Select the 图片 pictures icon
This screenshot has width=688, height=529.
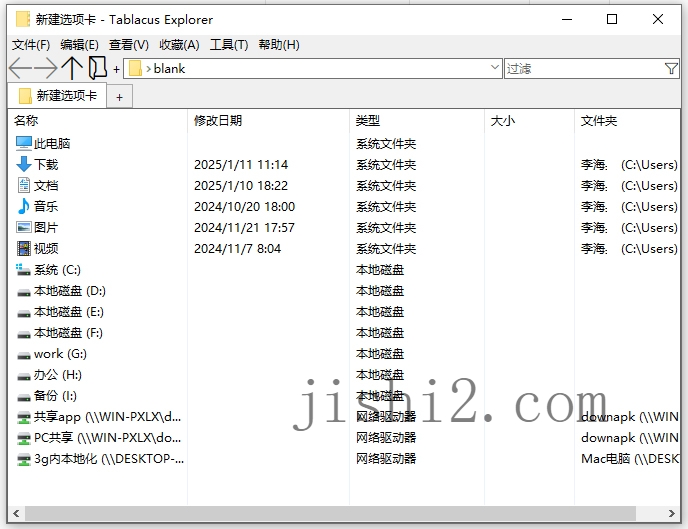tap(24, 227)
